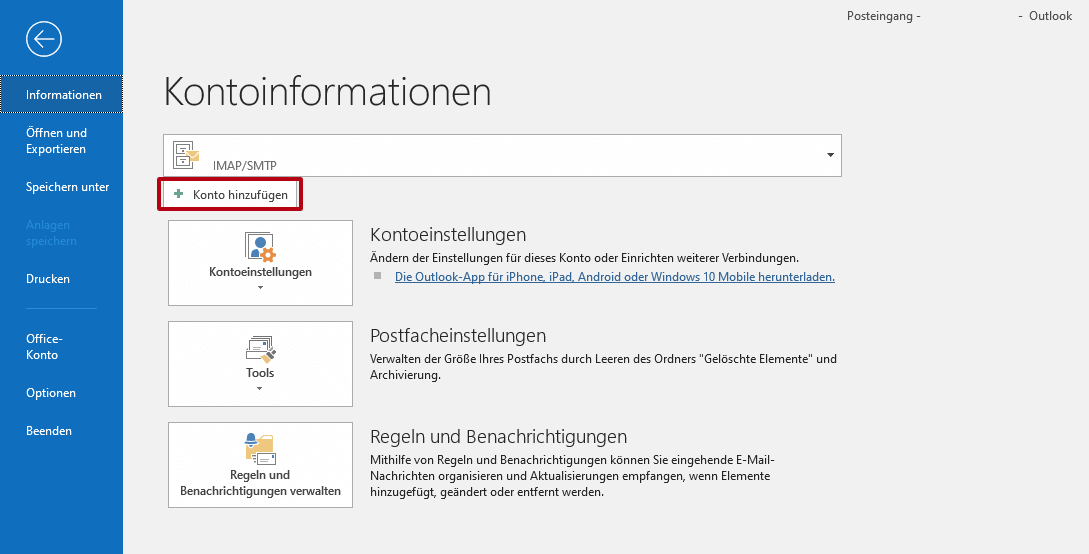Click the Postfacheinstellungen heading
1089x554 pixels.
458,336
